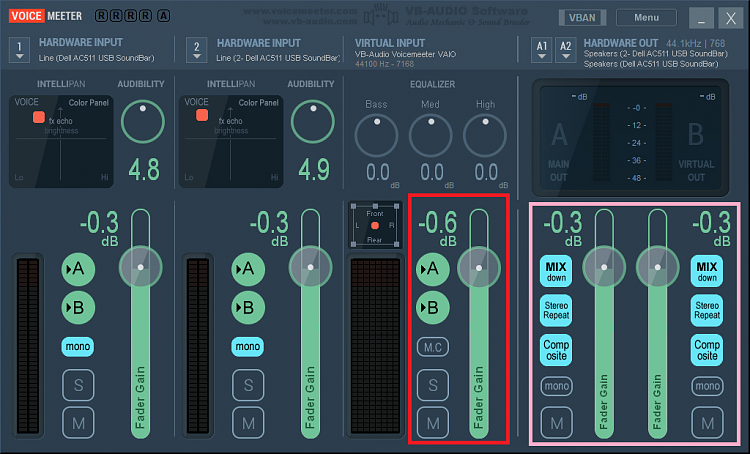Open the hardware input 1 device selector
Image resolution: width=750 pixels, height=454 pixels.
(19, 50)
